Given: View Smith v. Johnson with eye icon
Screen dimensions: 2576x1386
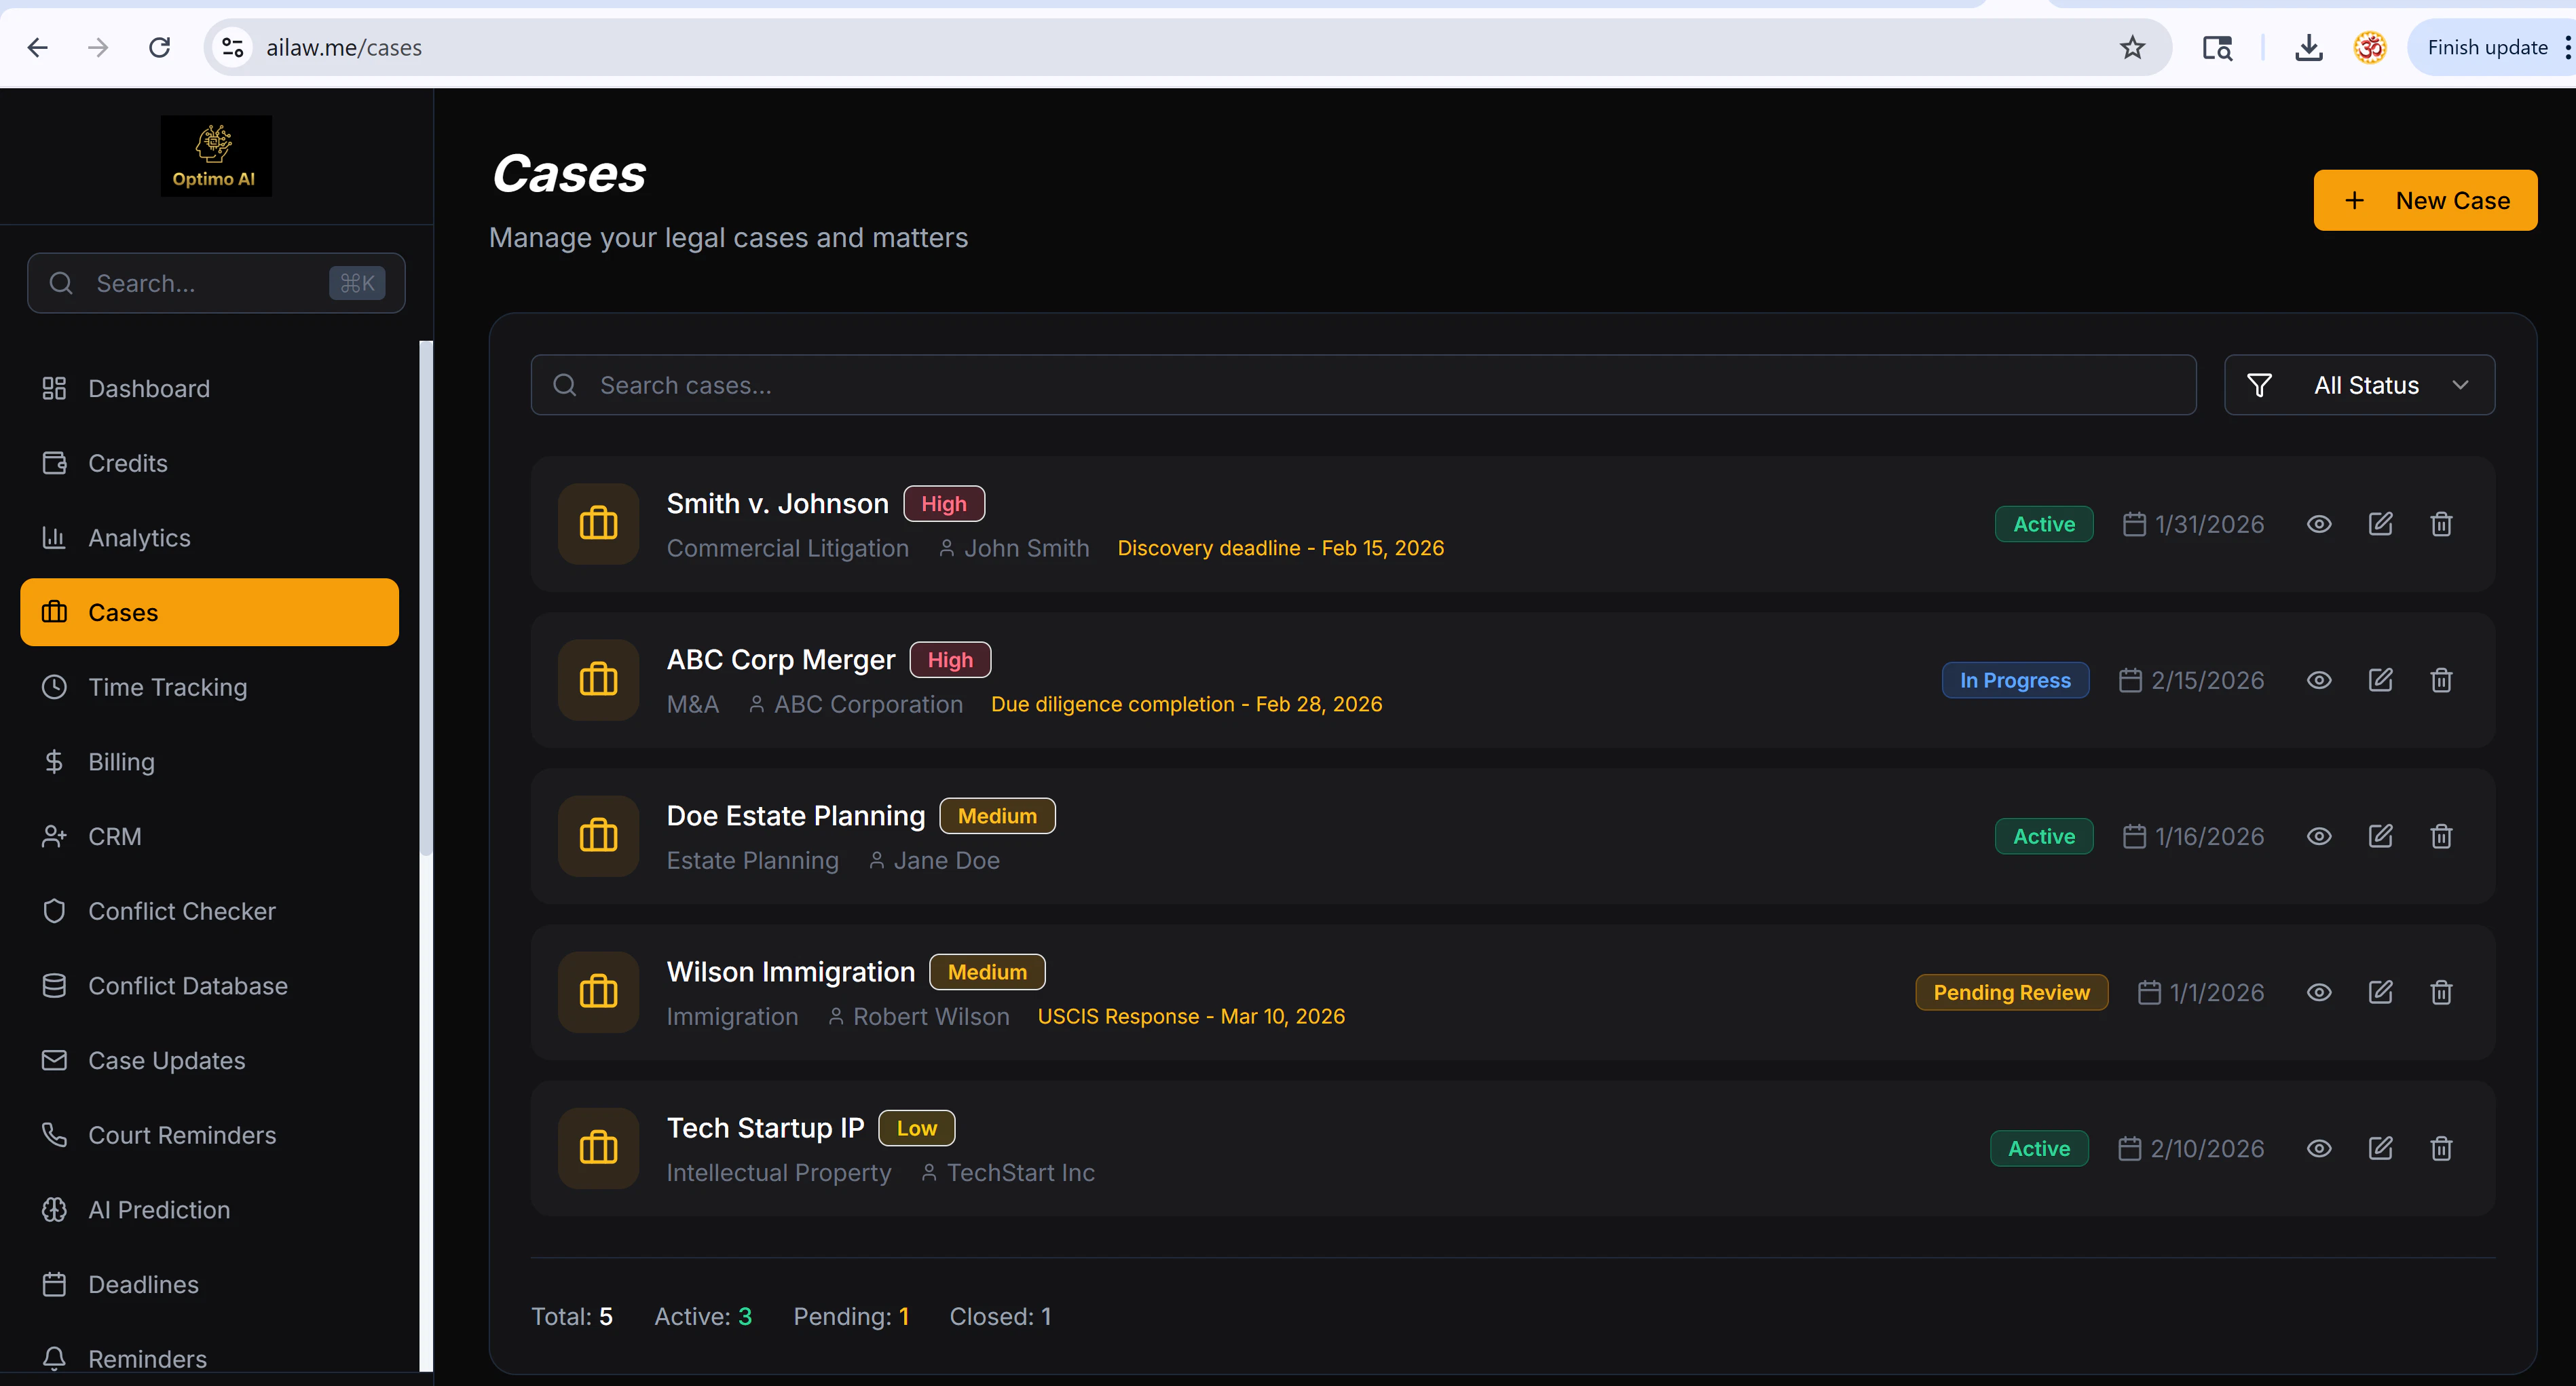Looking at the screenshot, I should coord(2319,524).
